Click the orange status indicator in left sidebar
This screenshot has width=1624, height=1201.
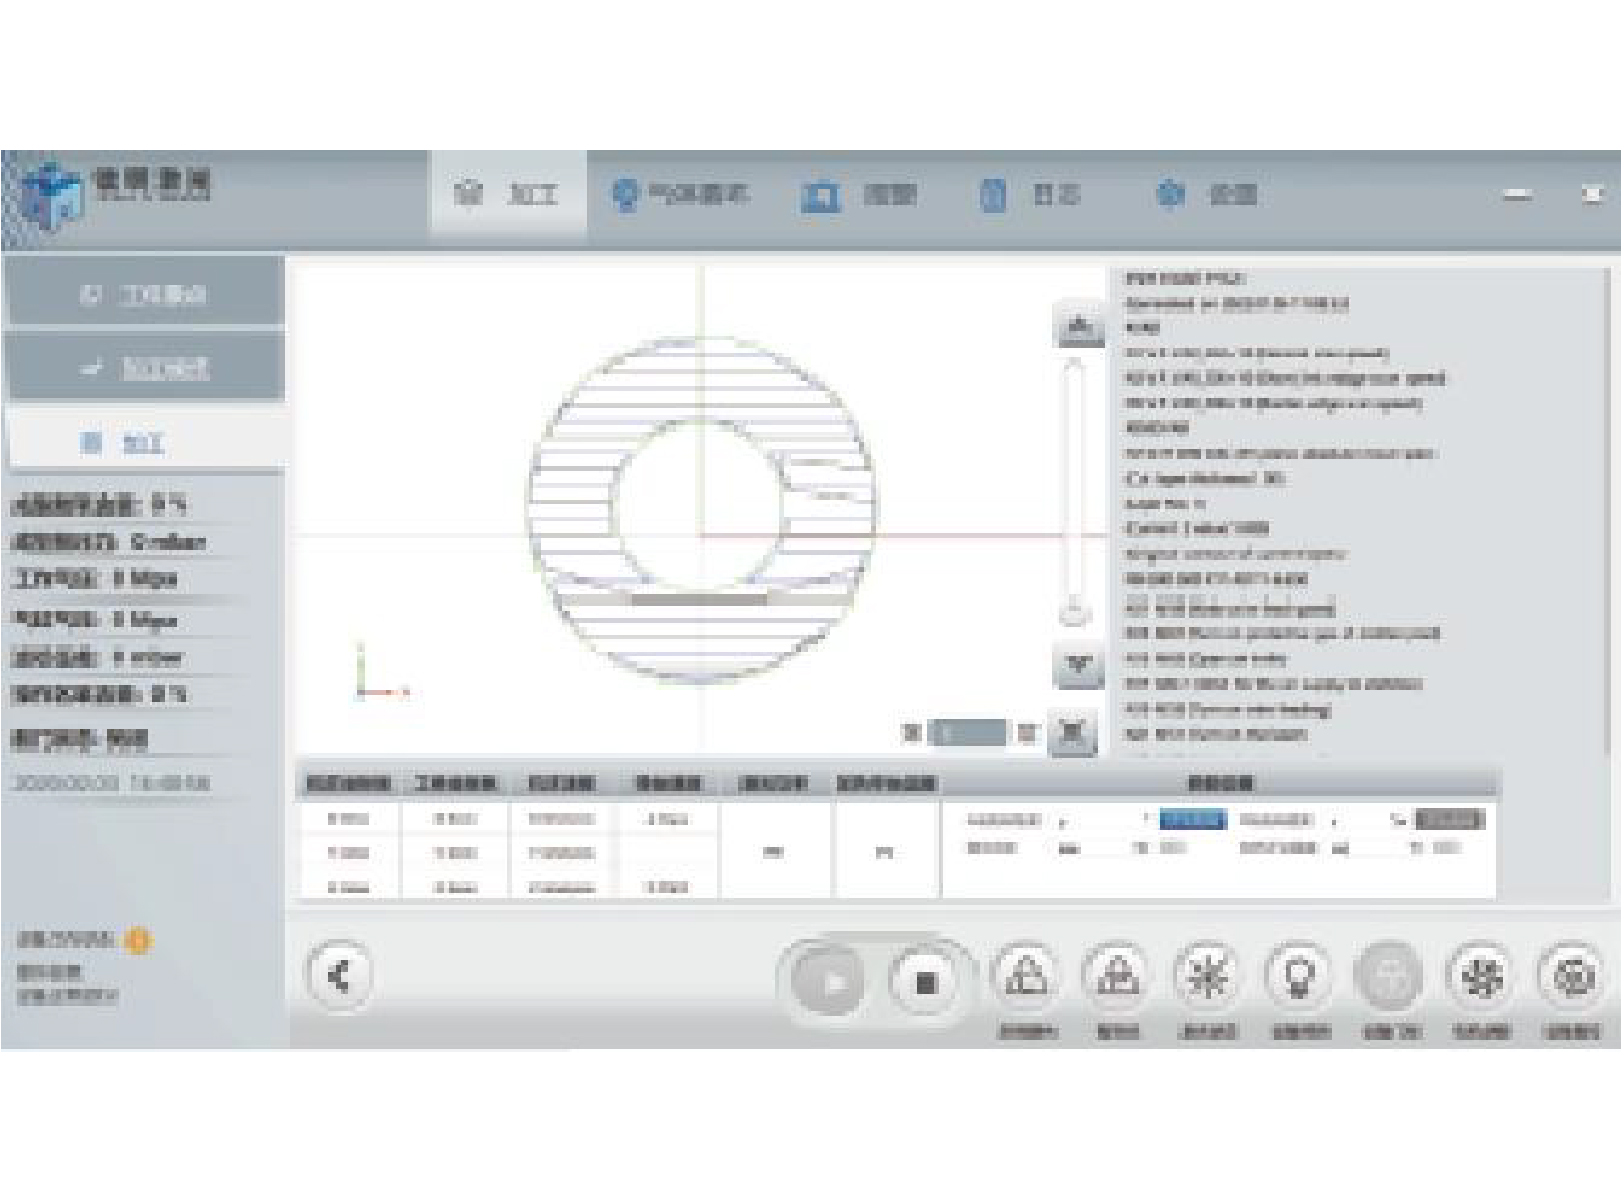[x=137, y=940]
